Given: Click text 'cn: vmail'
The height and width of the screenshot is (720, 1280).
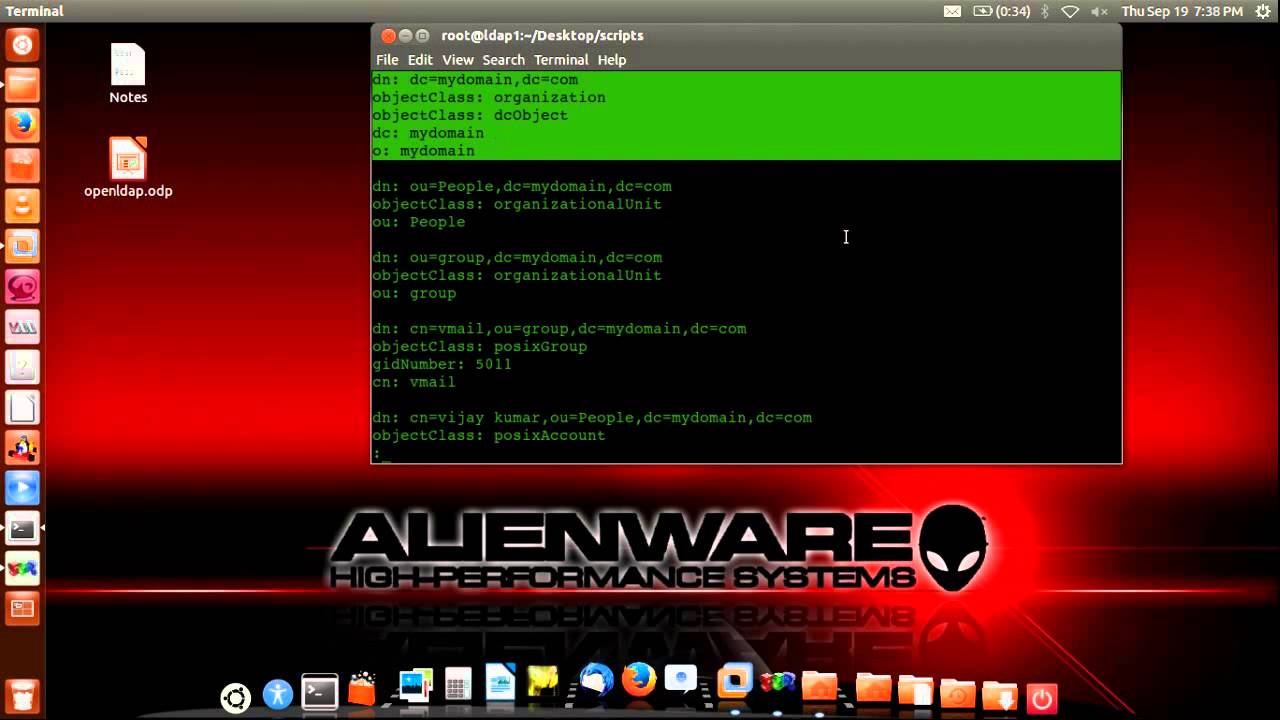Looking at the screenshot, I should [x=414, y=382].
